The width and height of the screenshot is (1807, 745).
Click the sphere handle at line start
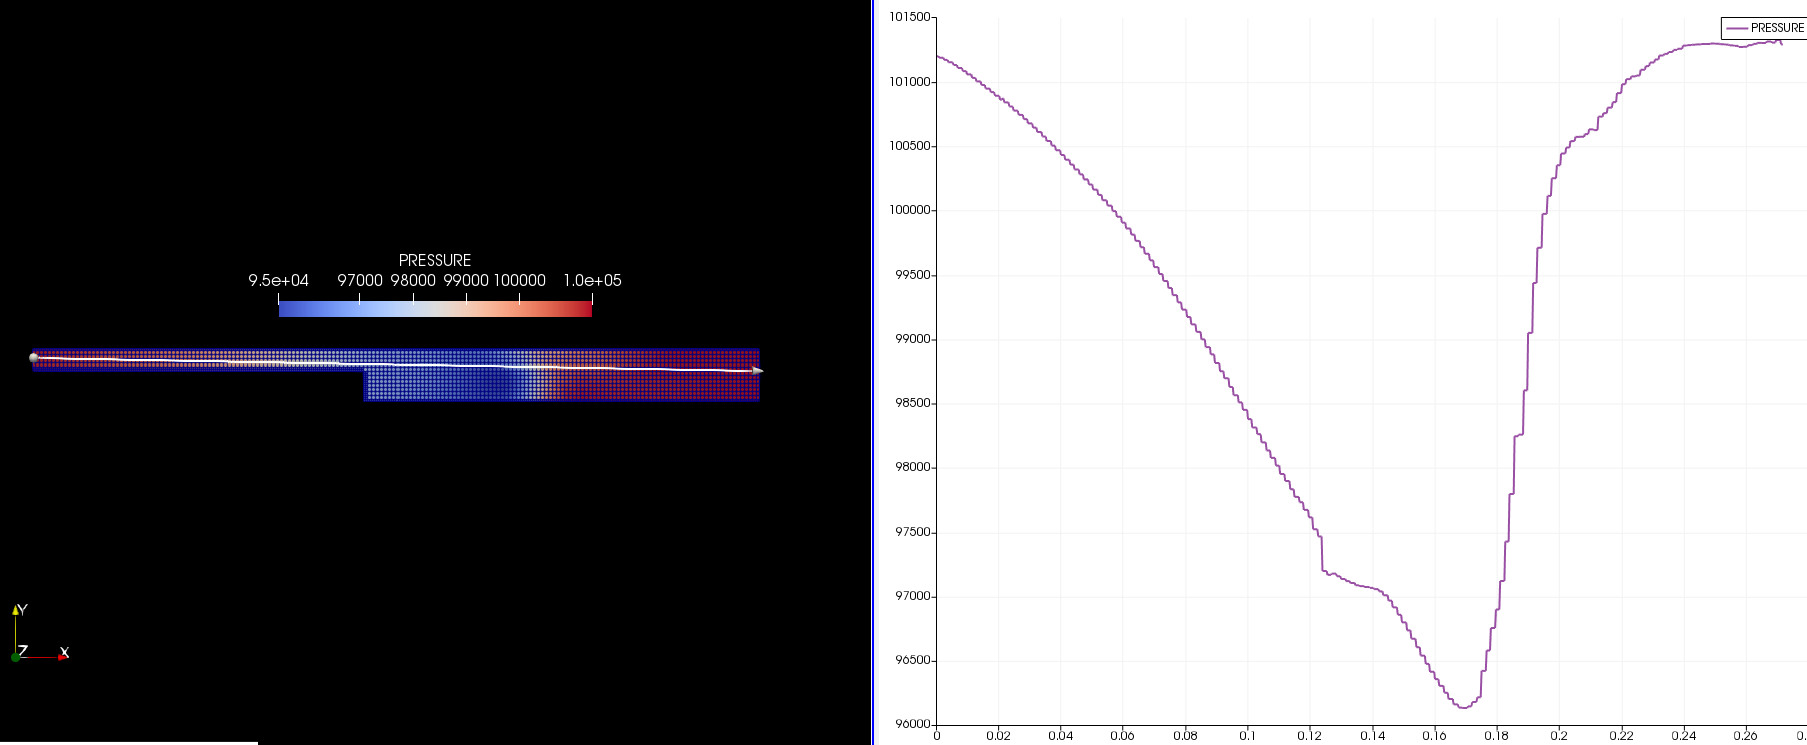[x=34, y=357]
